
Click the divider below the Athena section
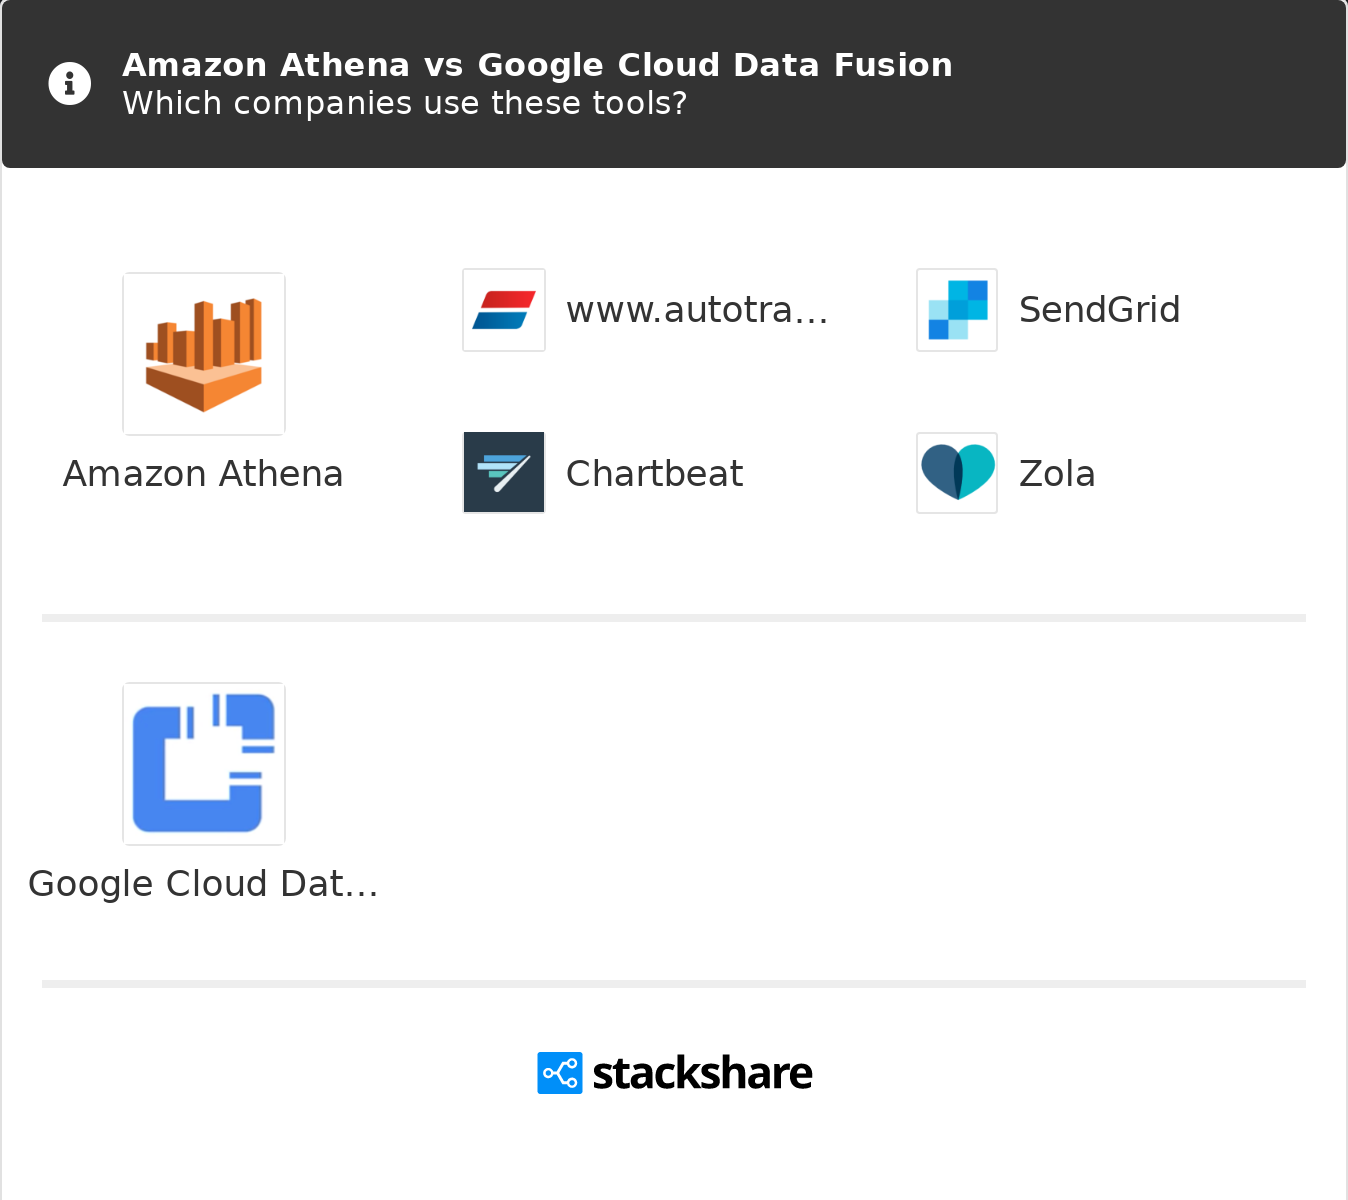click(x=674, y=618)
